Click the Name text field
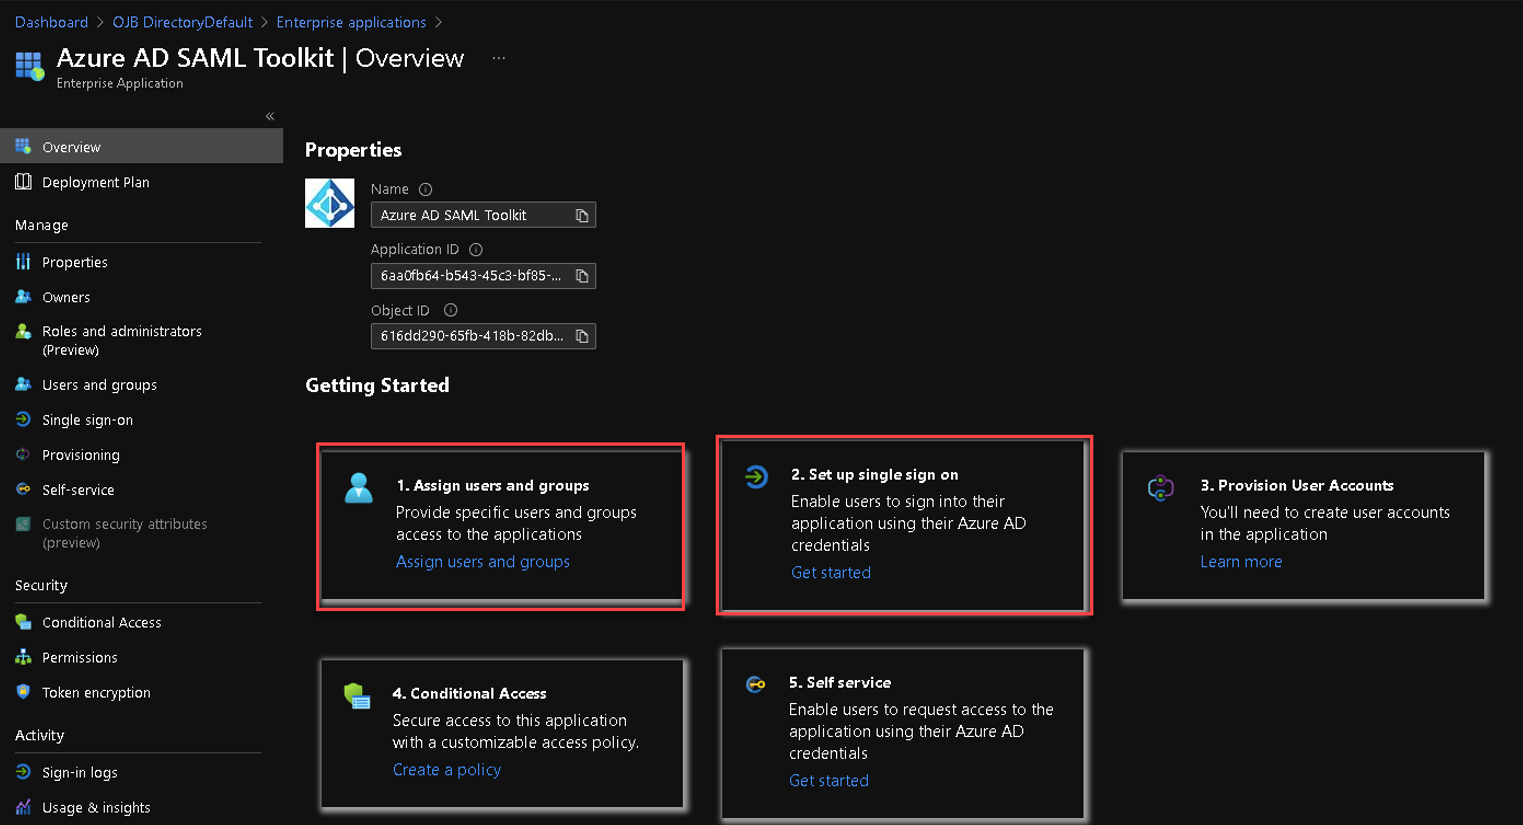Image resolution: width=1523 pixels, height=825 pixels. 483,215
